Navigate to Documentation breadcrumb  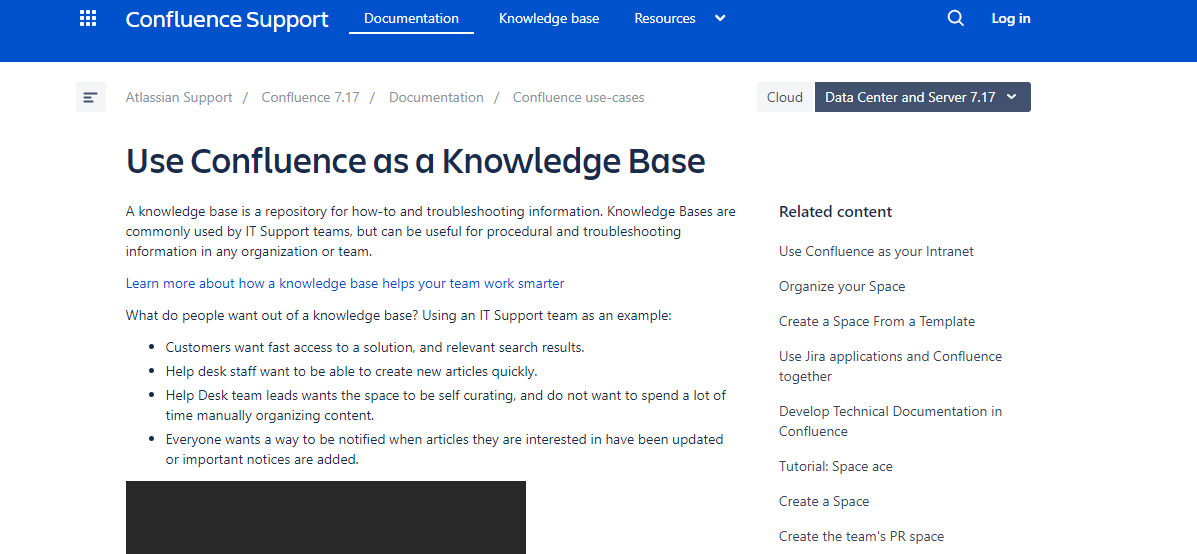436,98
